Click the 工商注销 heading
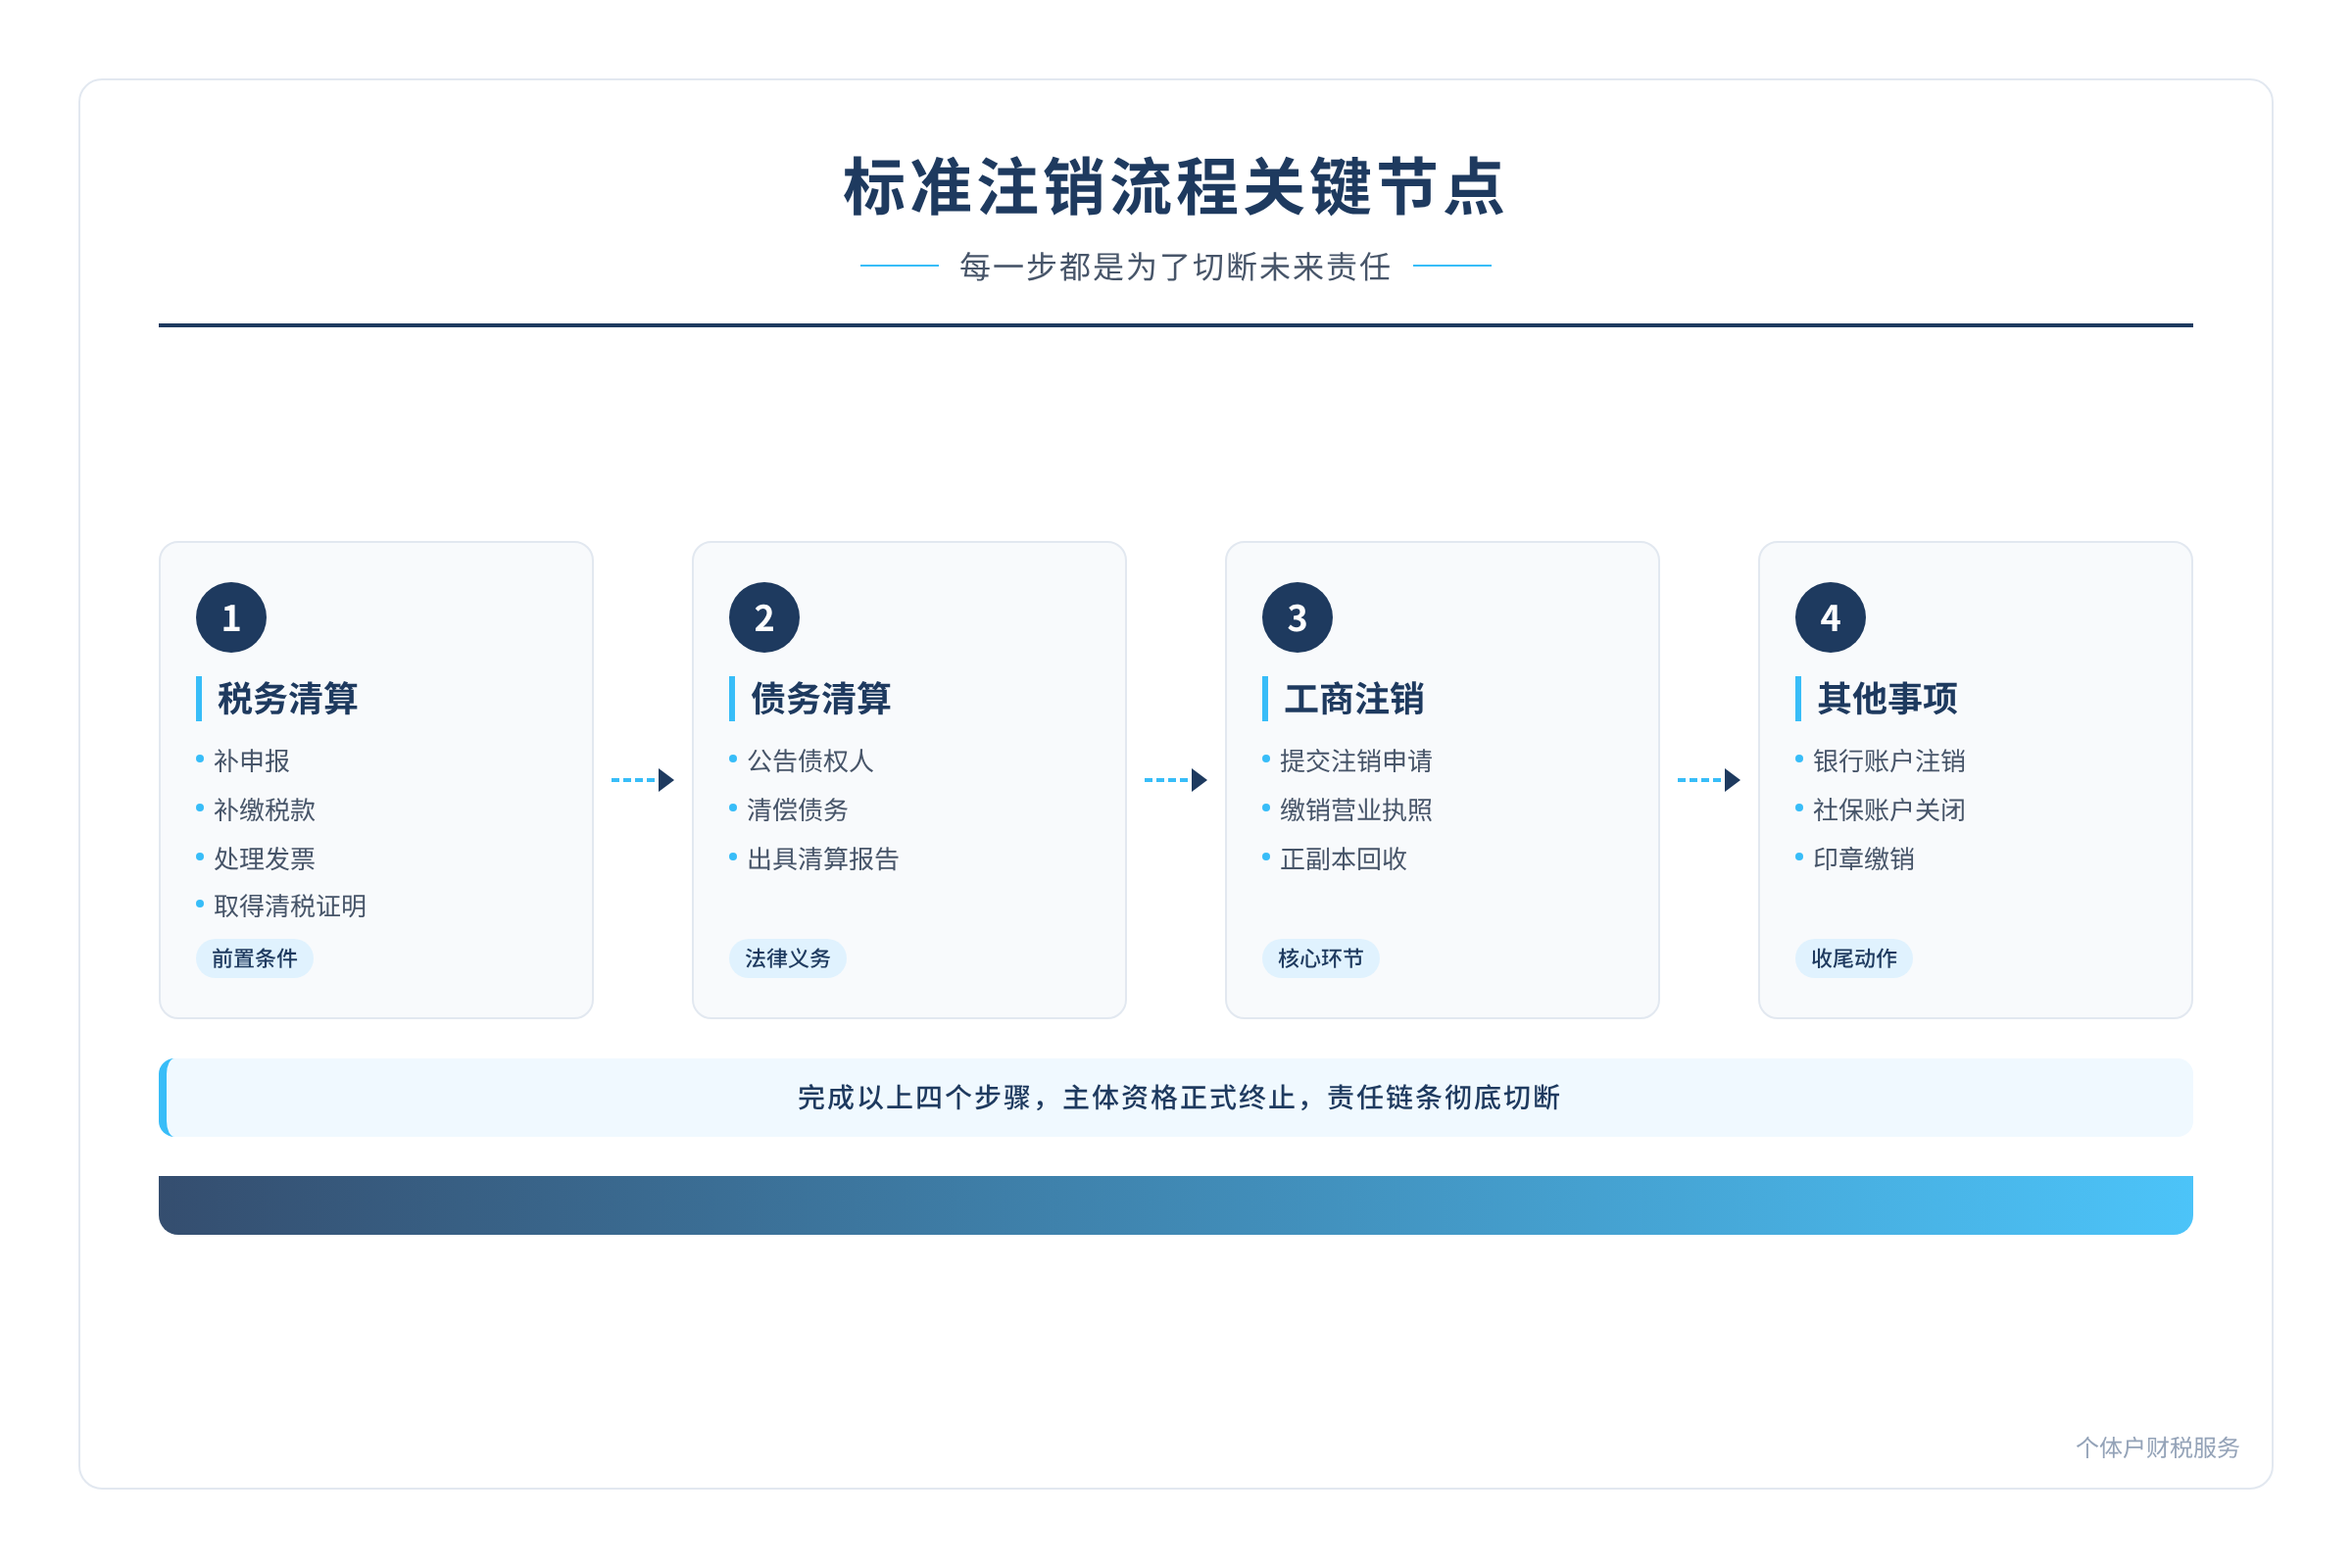 1353,698
